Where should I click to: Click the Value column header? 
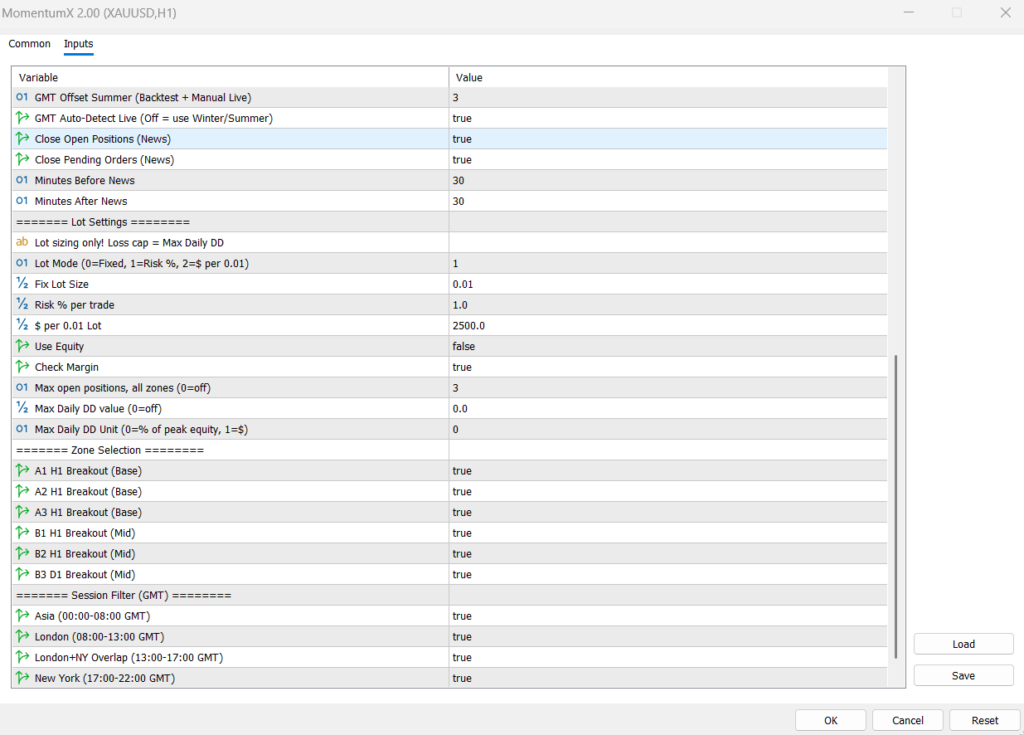pos(667,78)
